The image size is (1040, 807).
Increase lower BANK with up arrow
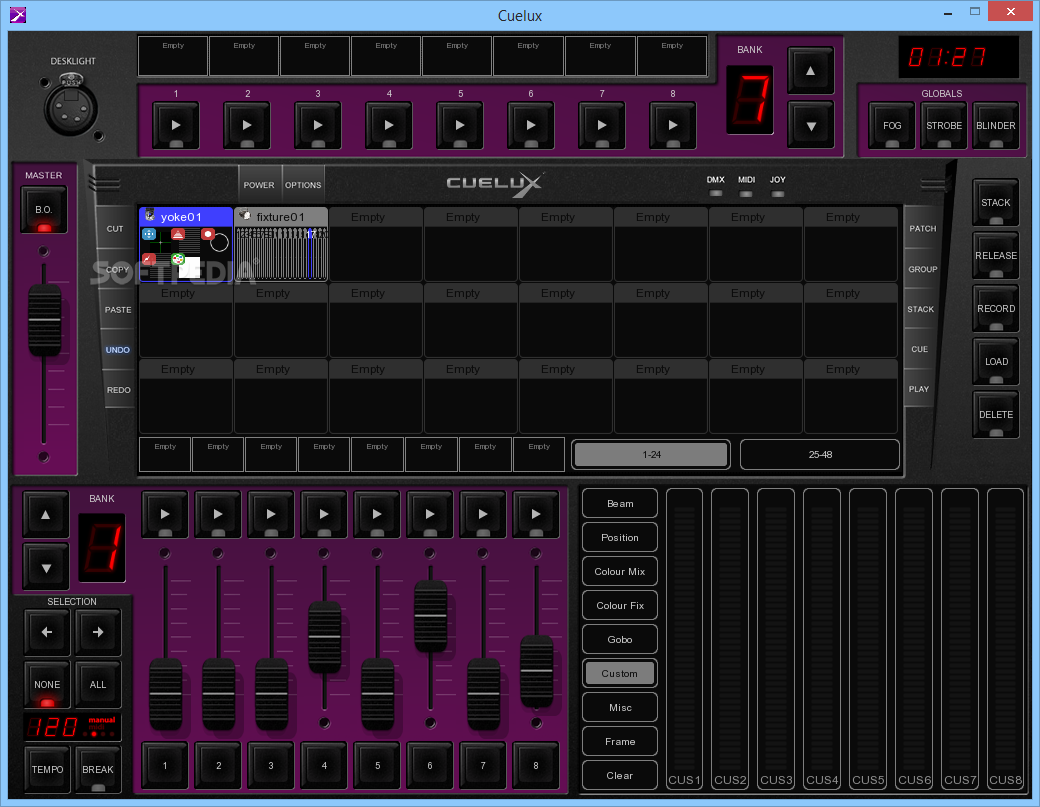46,515
